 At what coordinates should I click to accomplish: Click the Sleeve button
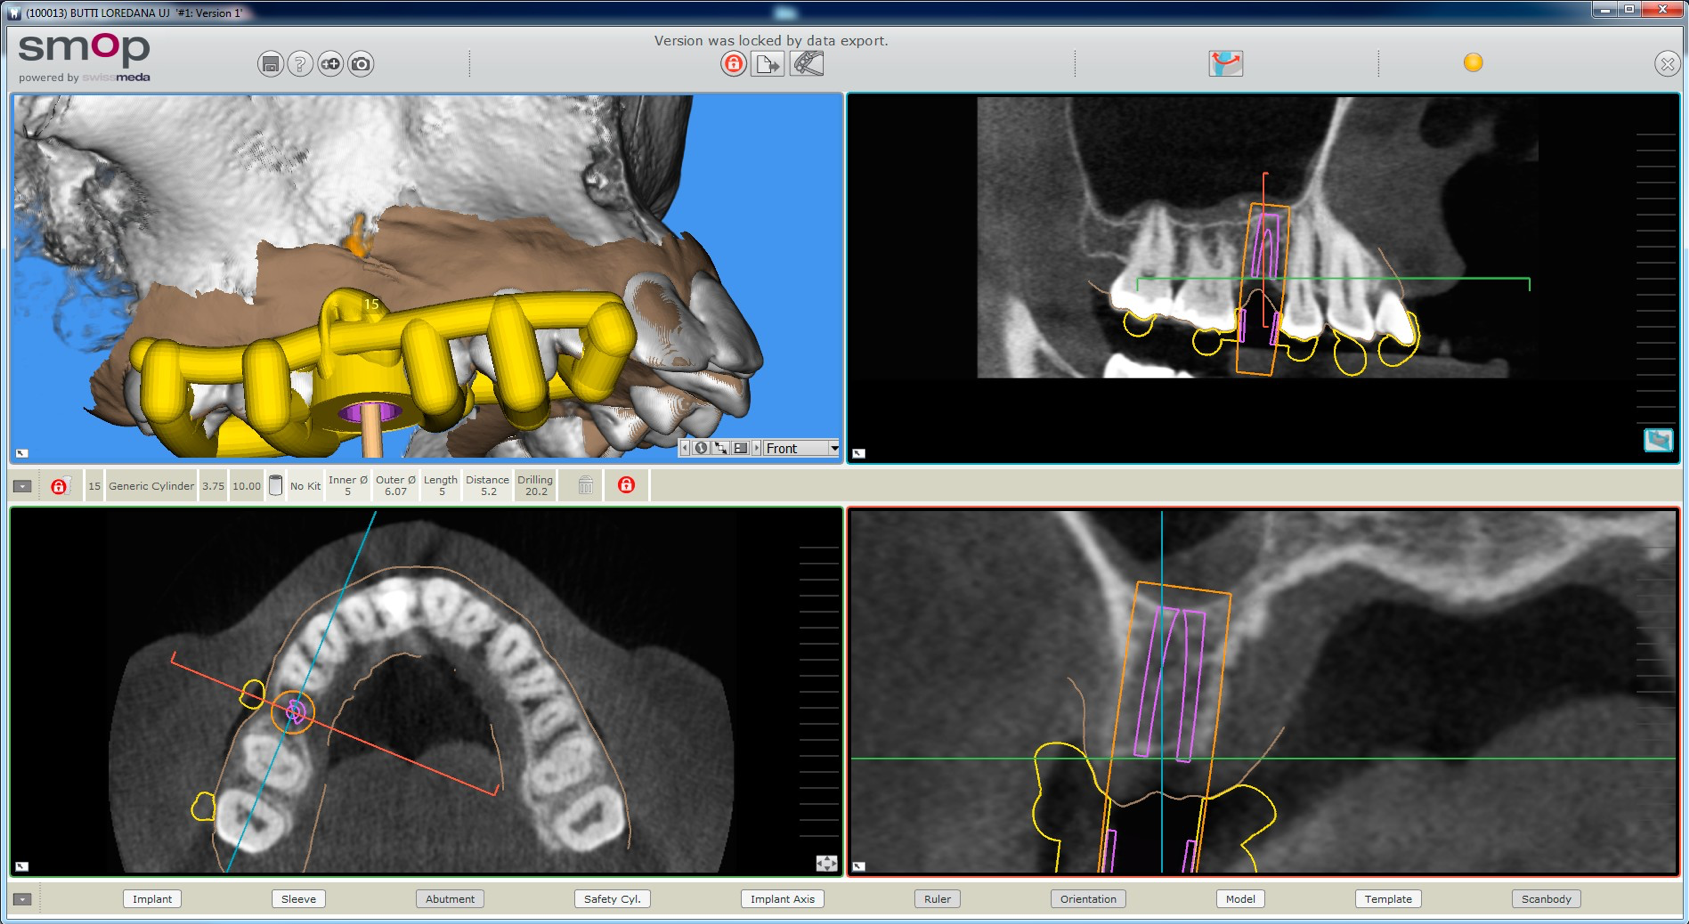(x=298, y=899)
